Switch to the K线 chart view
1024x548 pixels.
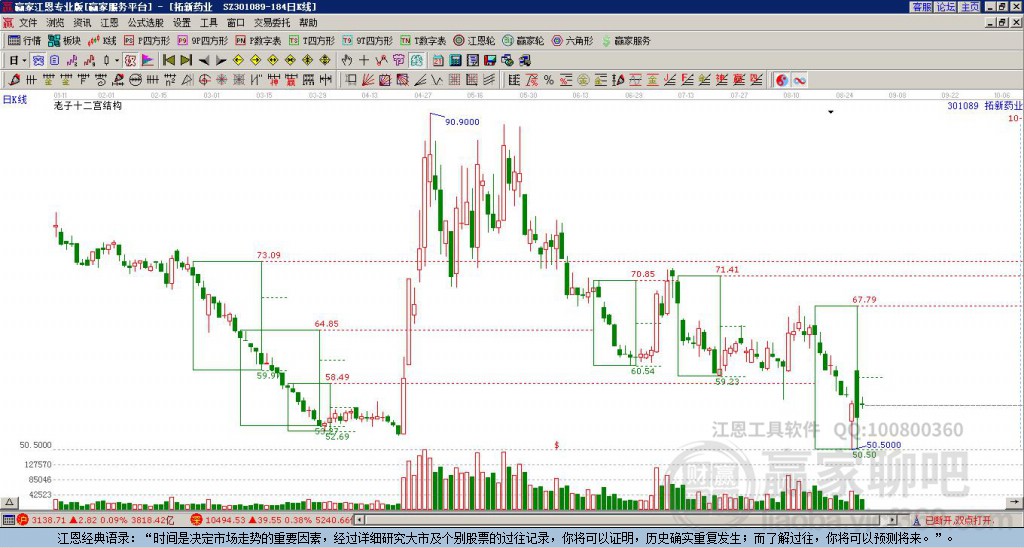pyautogui.click(x=102, y=40)
